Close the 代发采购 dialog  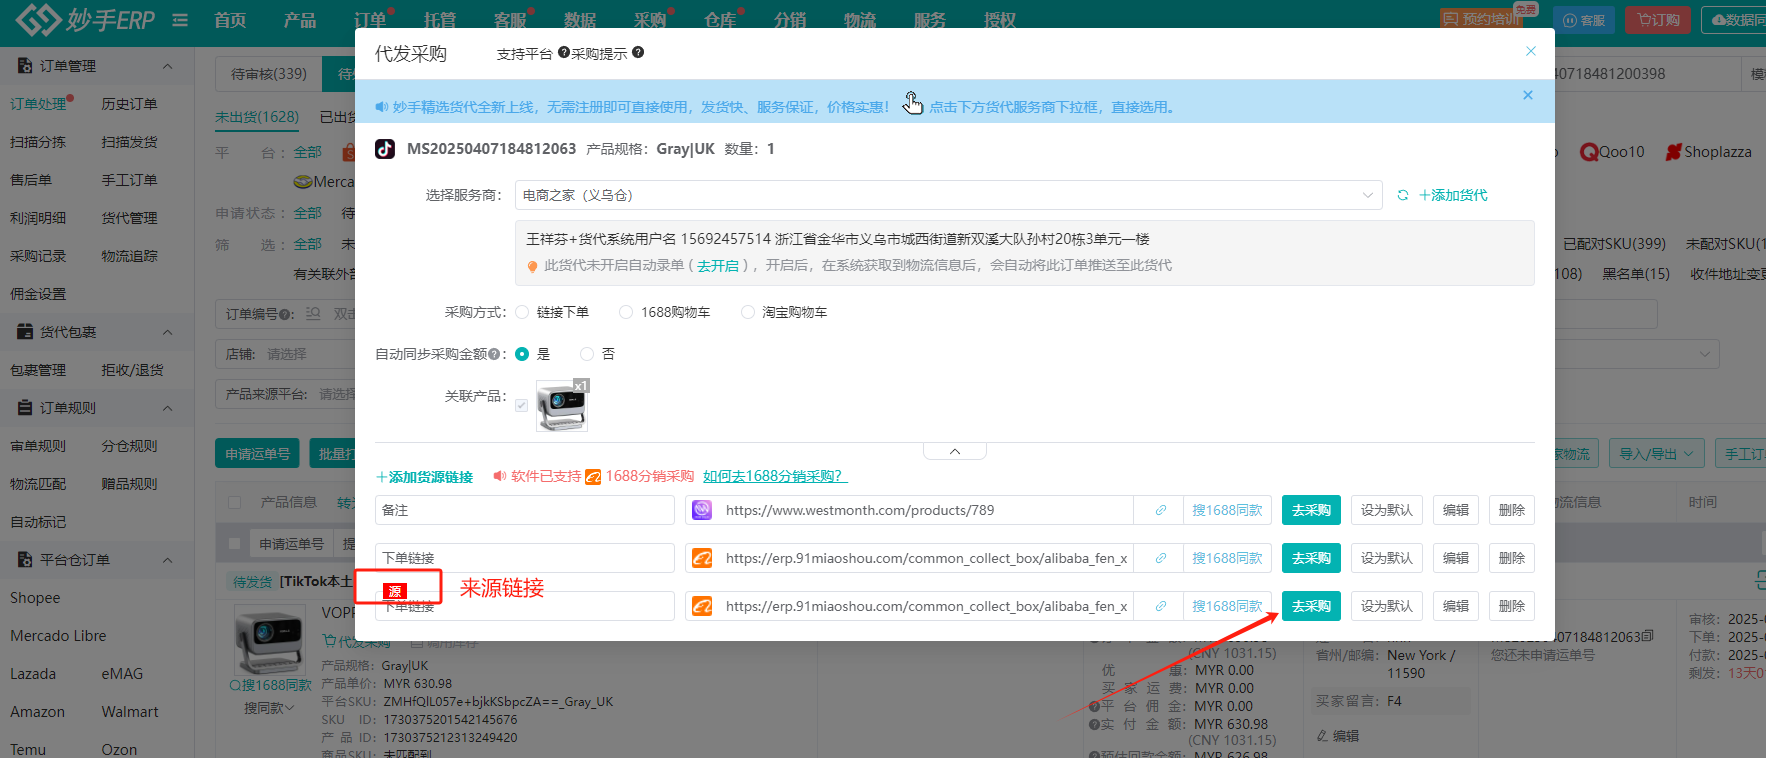coord(1531,51)
